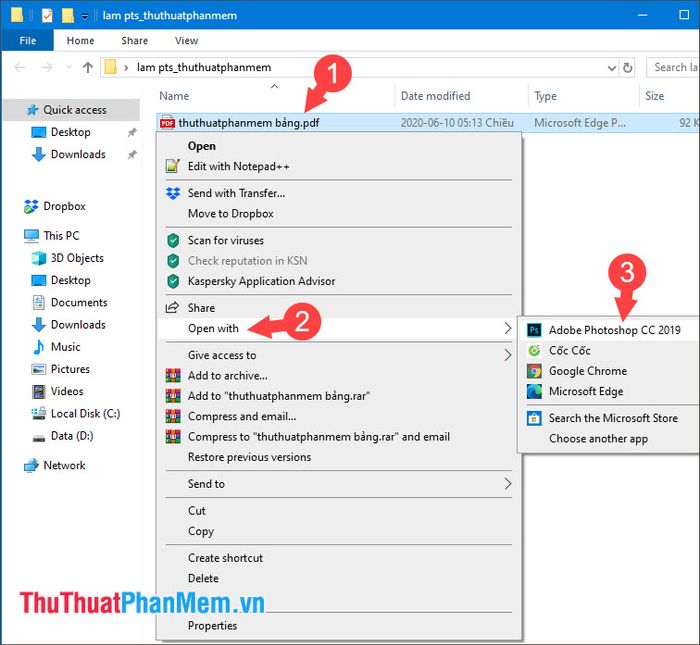
Task: Expand the Give access to submenu arrow
Action: point(508,355)
